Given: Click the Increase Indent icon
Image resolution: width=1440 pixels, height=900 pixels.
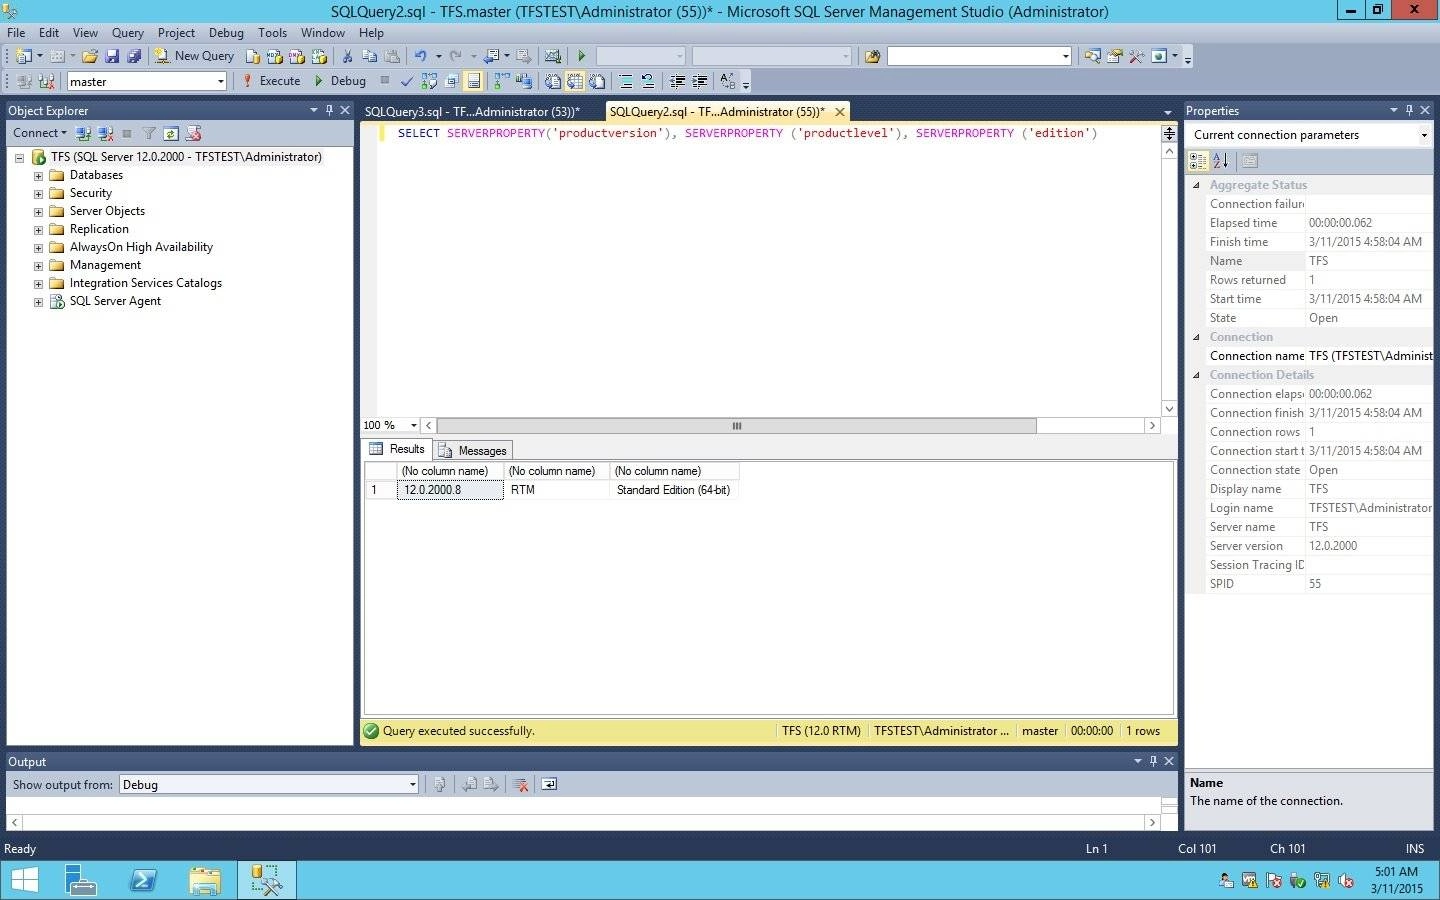Looking at the screenshot, I should 699,81.
